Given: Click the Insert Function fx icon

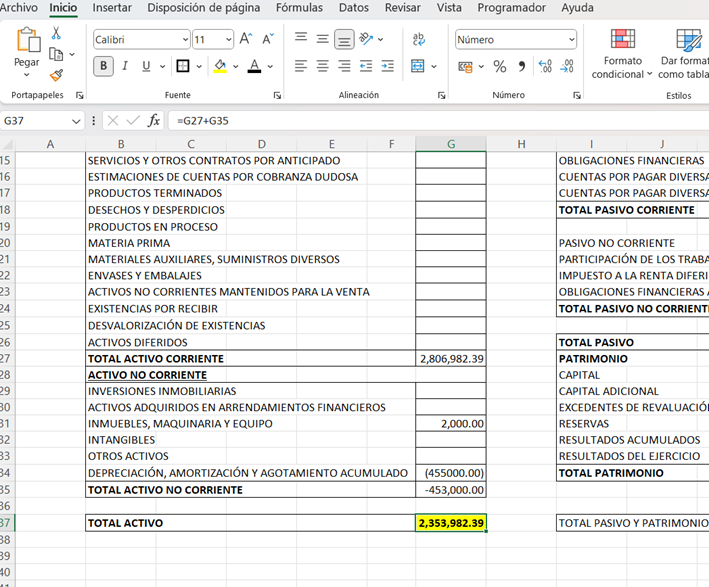Looking at the screenshot, I should [154, 120].
